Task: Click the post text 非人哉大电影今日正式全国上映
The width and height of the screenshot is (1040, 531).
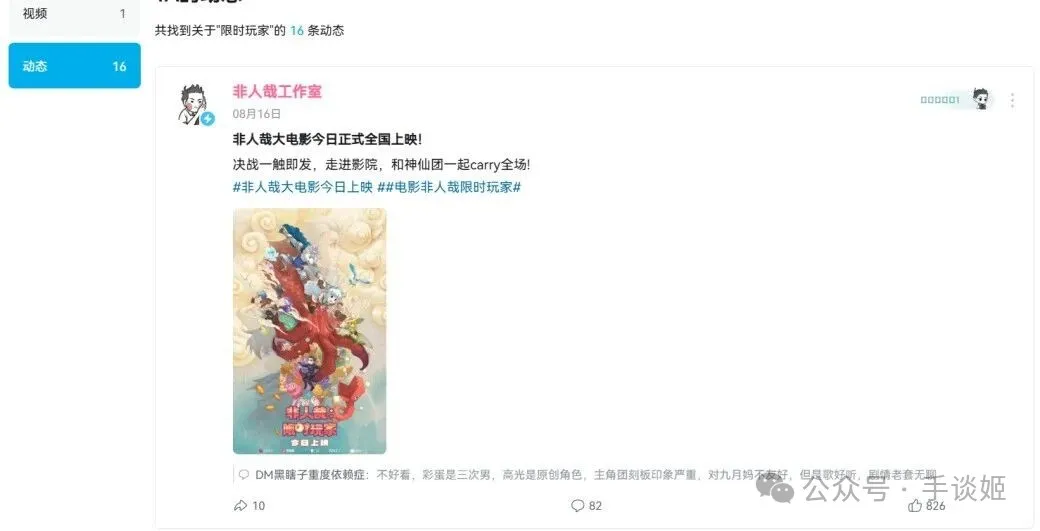Action: point(327,139)
